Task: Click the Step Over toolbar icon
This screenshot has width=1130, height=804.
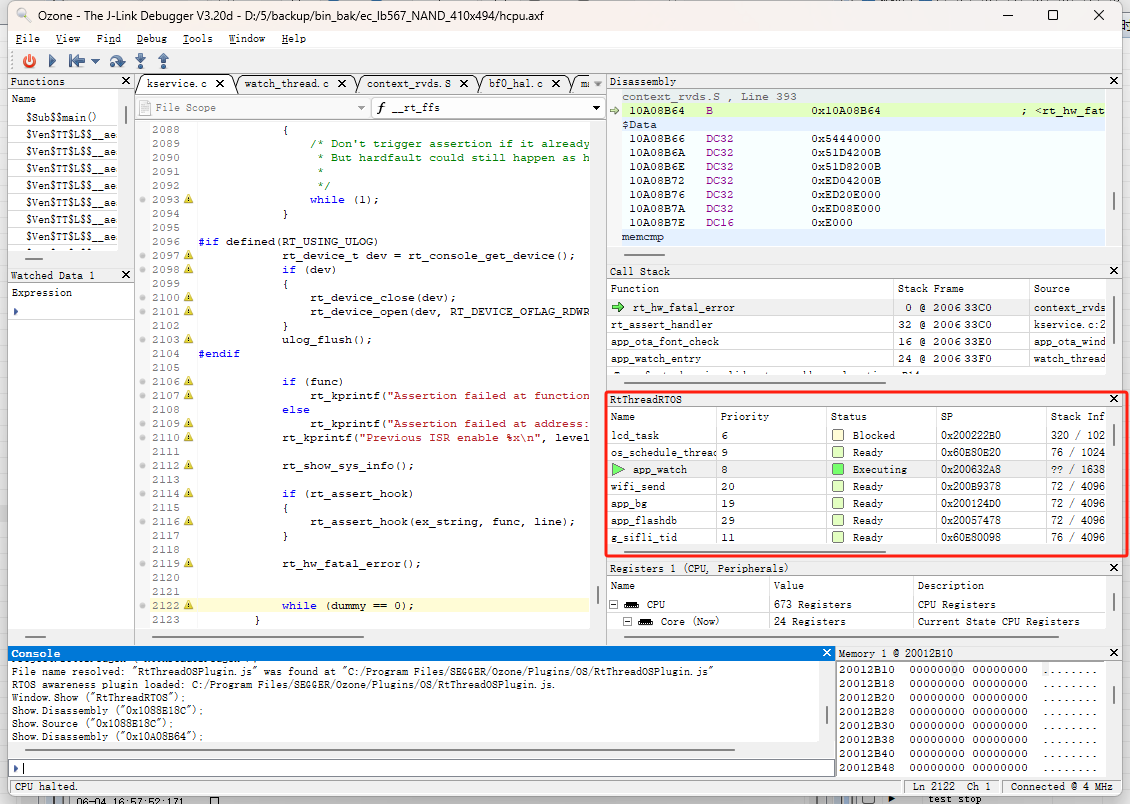Action: 117,61
